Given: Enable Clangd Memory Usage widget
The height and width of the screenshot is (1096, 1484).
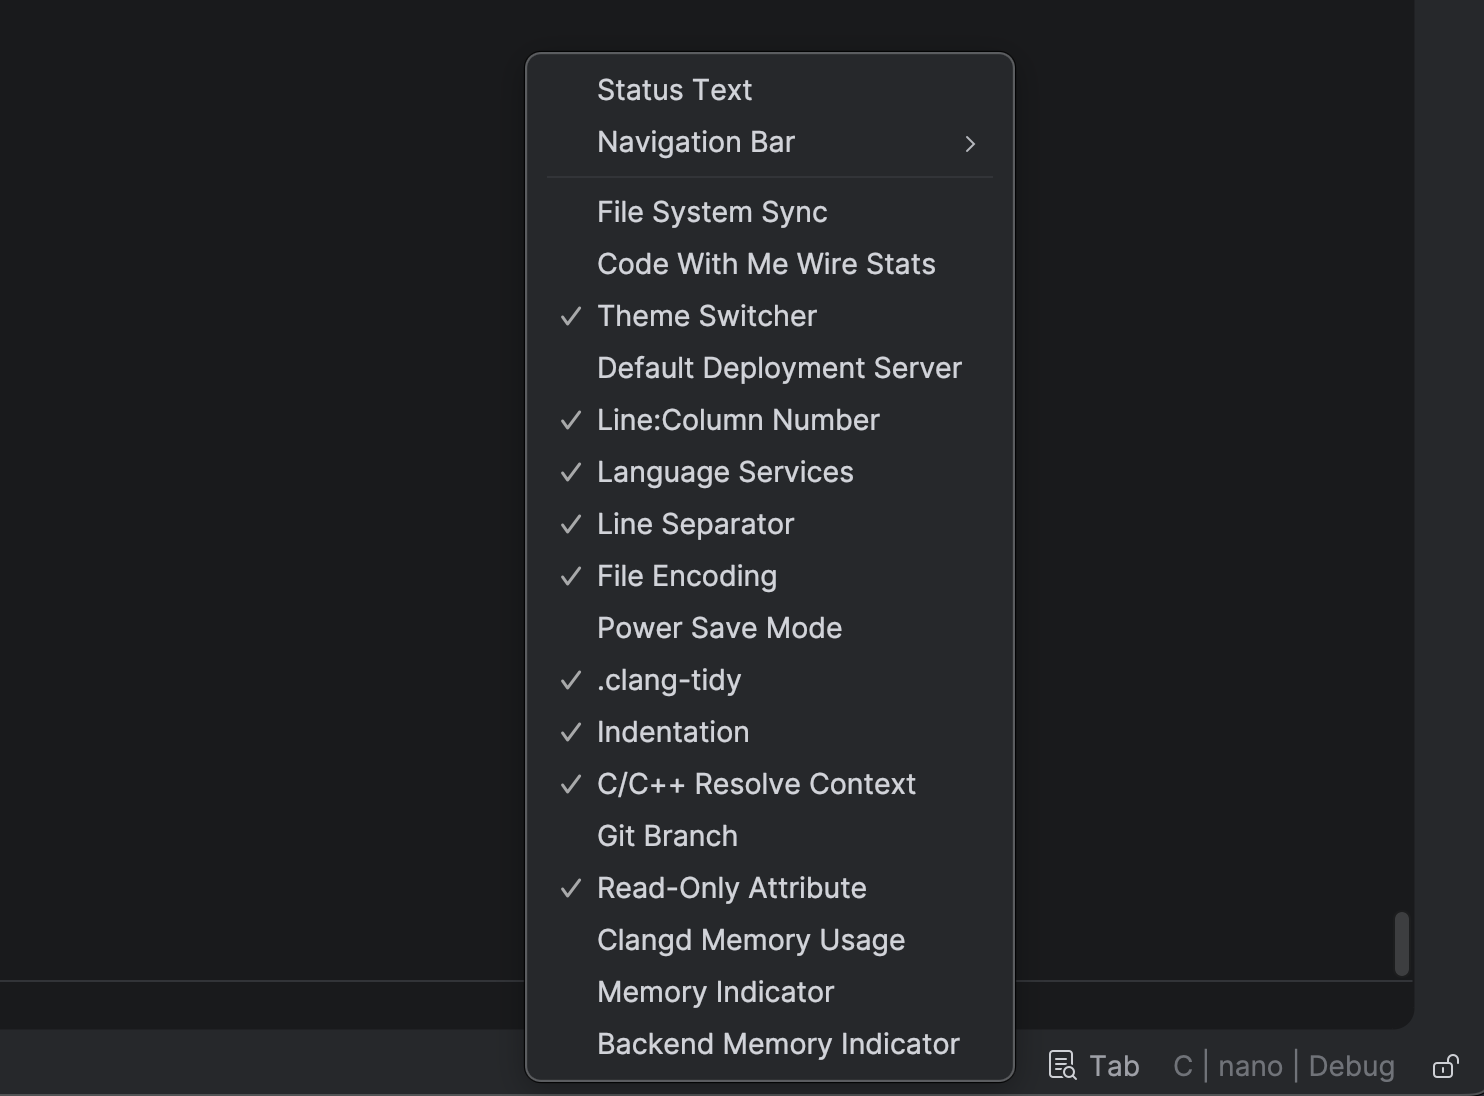Looking at the screenshot, I should click(x=770, y=940).
